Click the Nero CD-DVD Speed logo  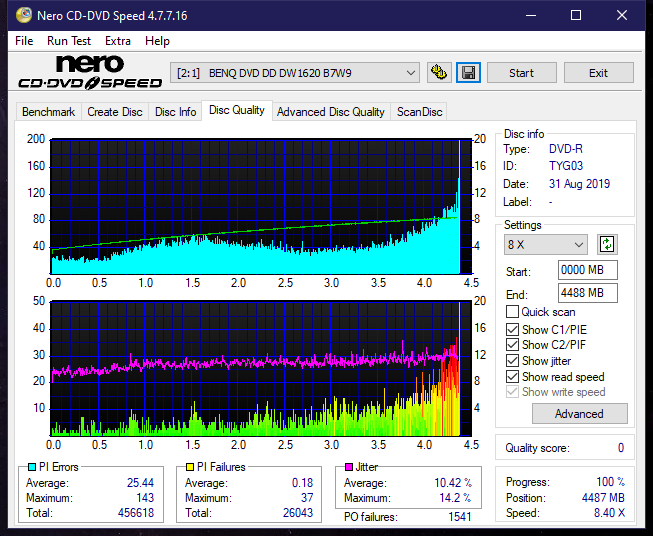point(90,72)
